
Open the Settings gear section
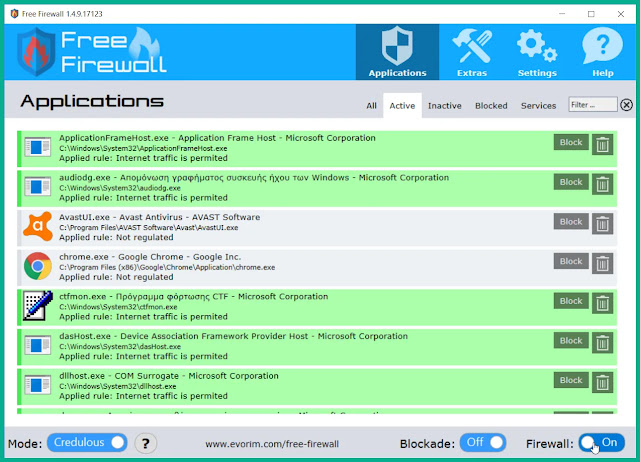pyautogui.click(x=537, y=52)
